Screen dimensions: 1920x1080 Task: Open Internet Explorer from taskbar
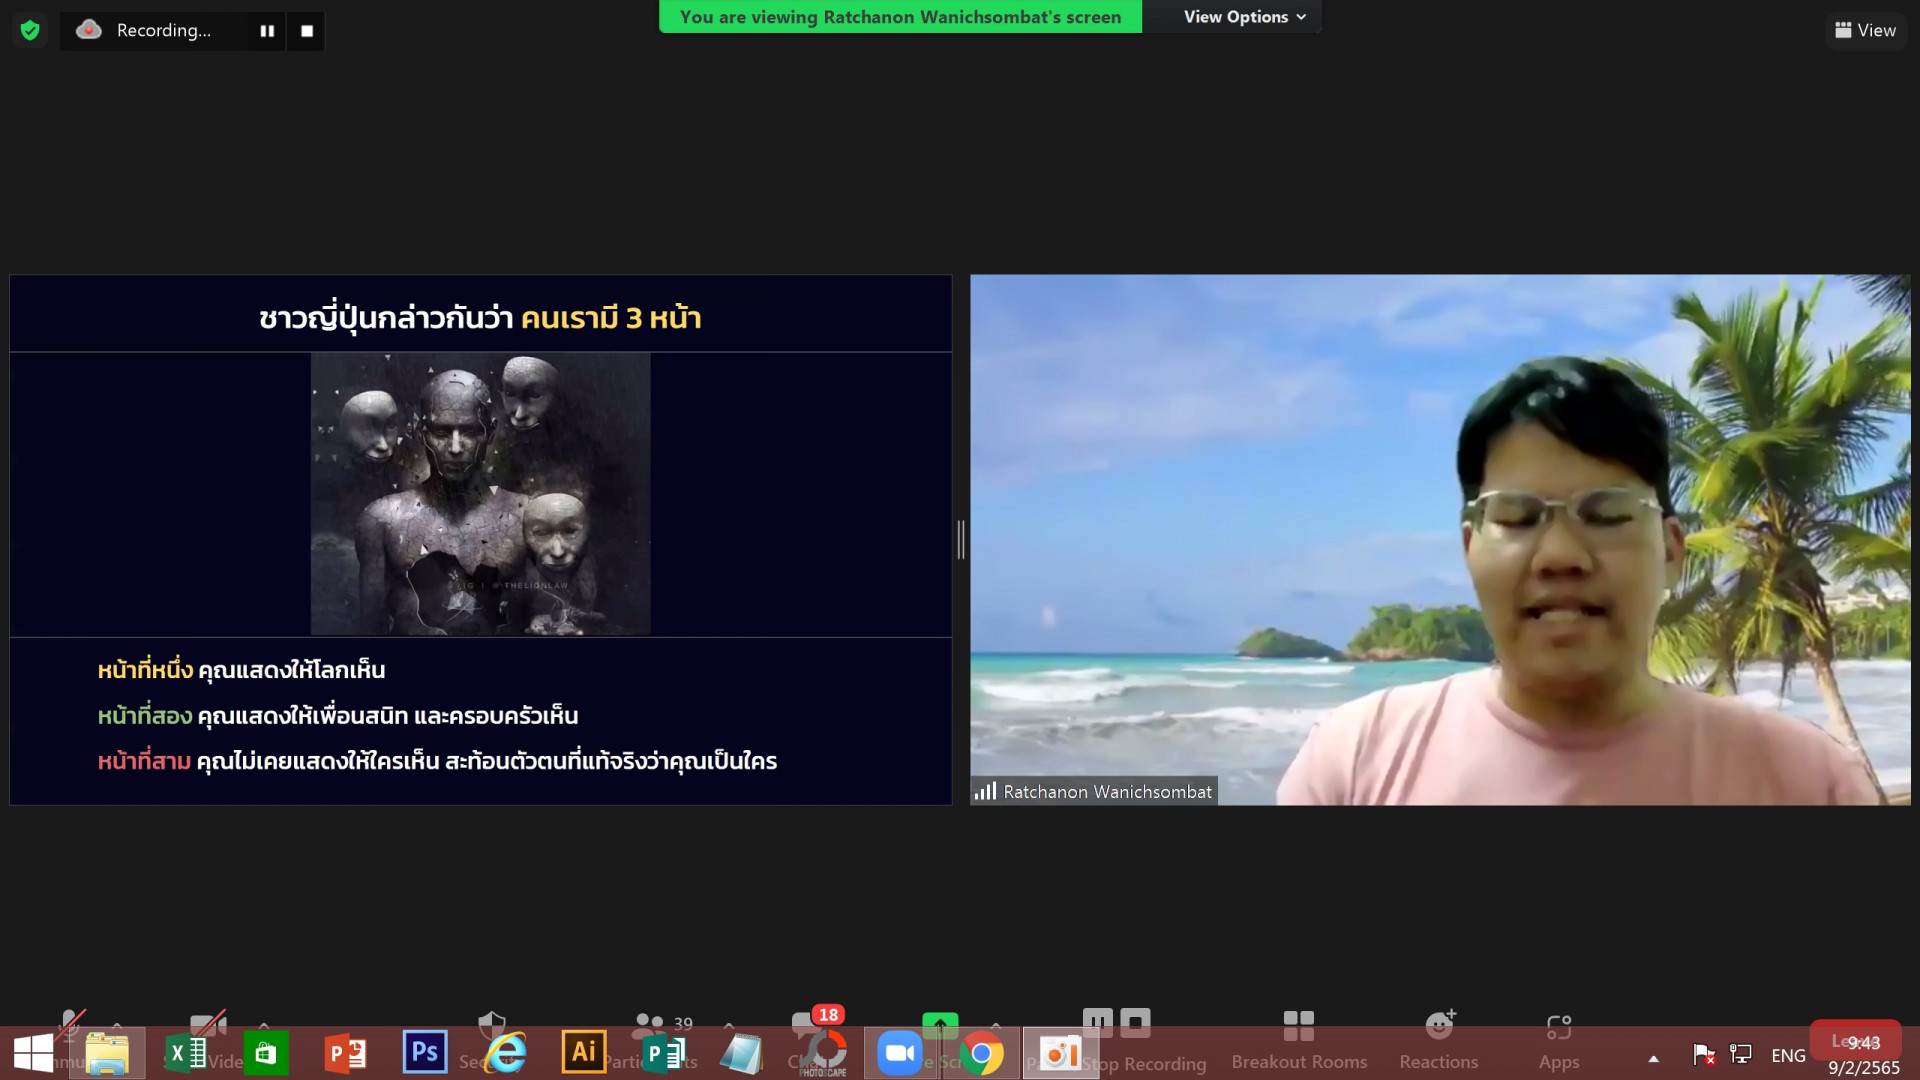tap(506, 1054)
